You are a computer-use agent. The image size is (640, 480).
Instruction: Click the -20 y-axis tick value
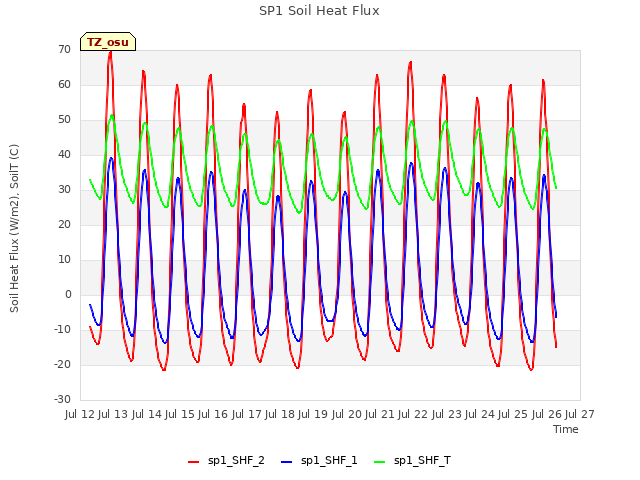click(x=62, y=364)
